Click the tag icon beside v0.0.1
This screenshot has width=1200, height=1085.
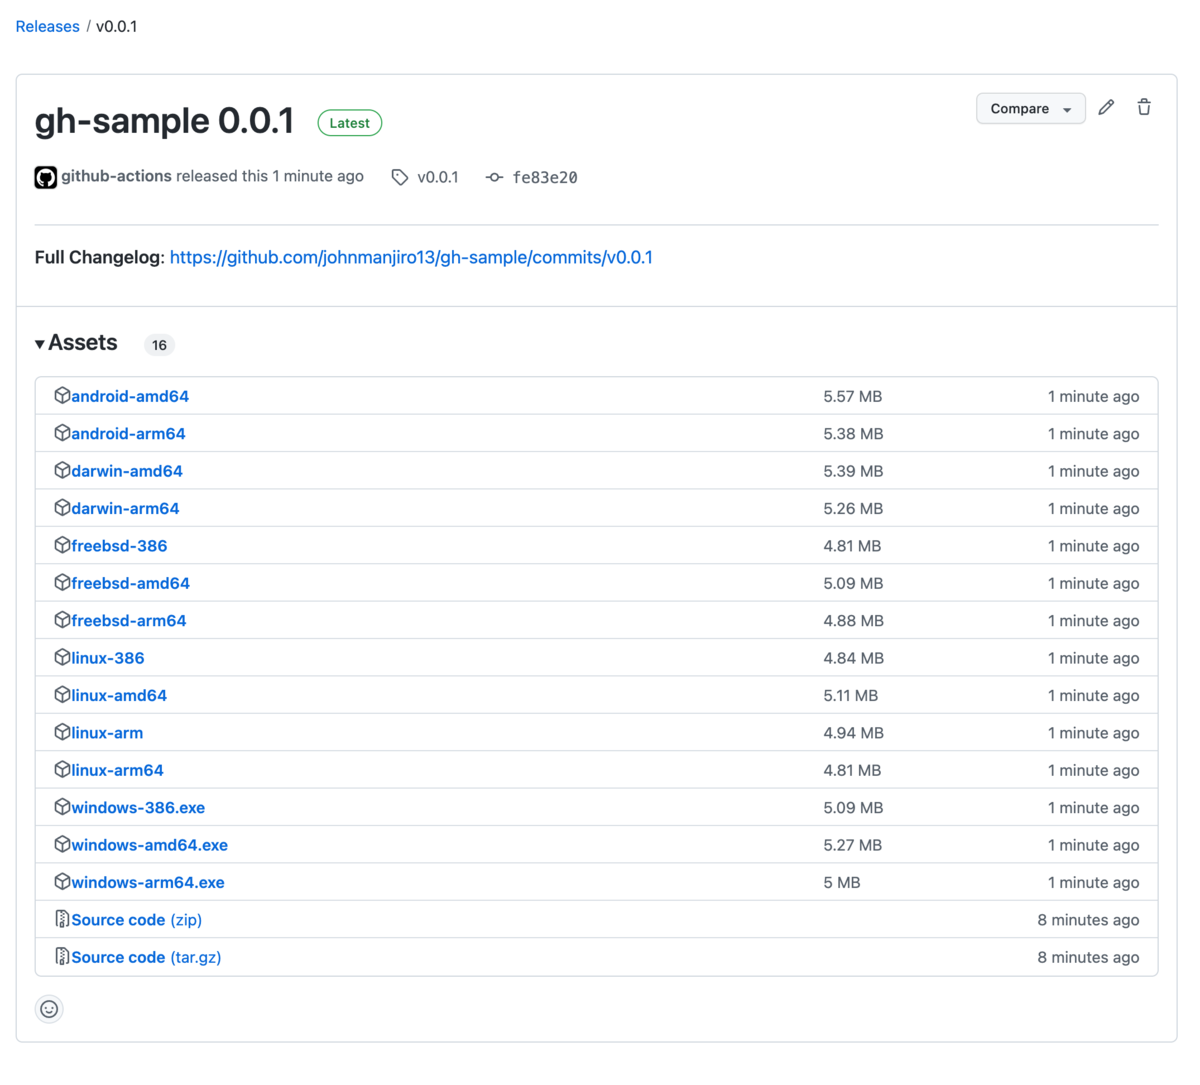pos(400,177)
